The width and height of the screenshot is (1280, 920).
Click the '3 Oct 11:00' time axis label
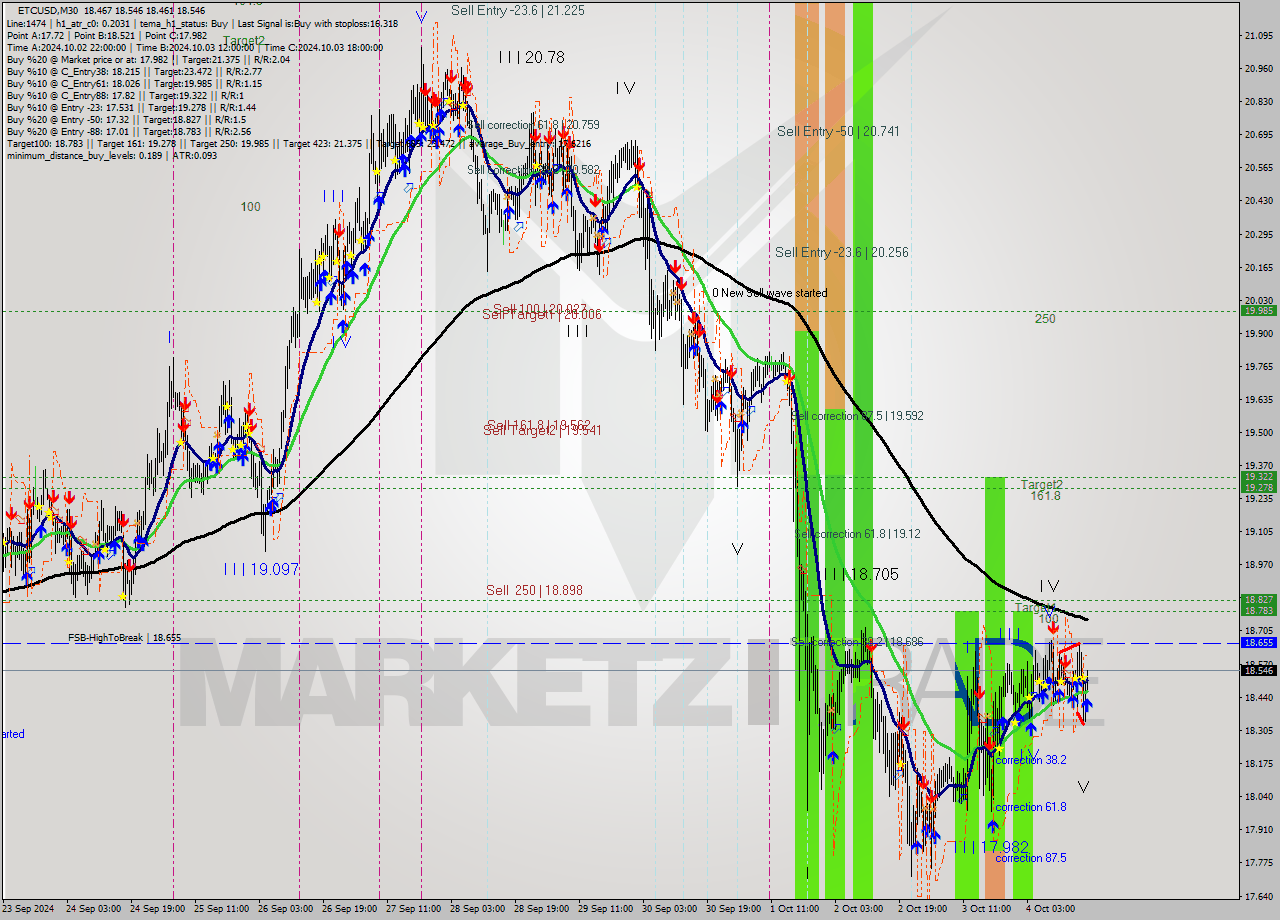[986, 909]
